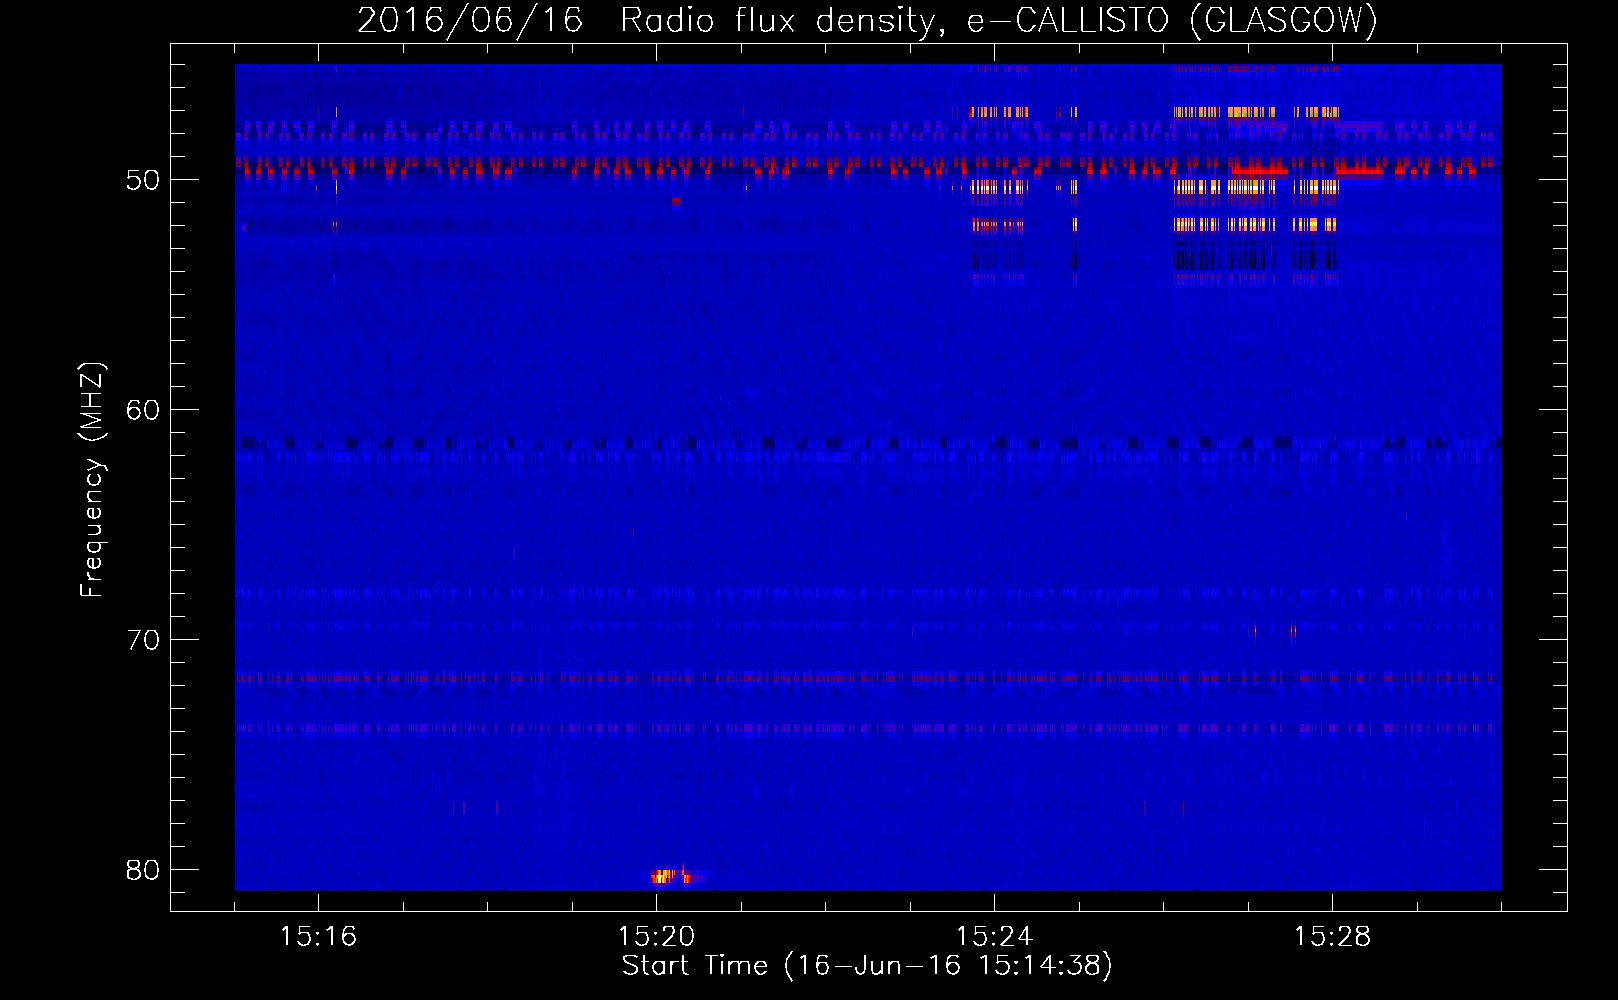This screenshot has width=1618, height=1000.
Task: Click the 'Frequency (MHZ)' axis label
Action: coord(92,479)
